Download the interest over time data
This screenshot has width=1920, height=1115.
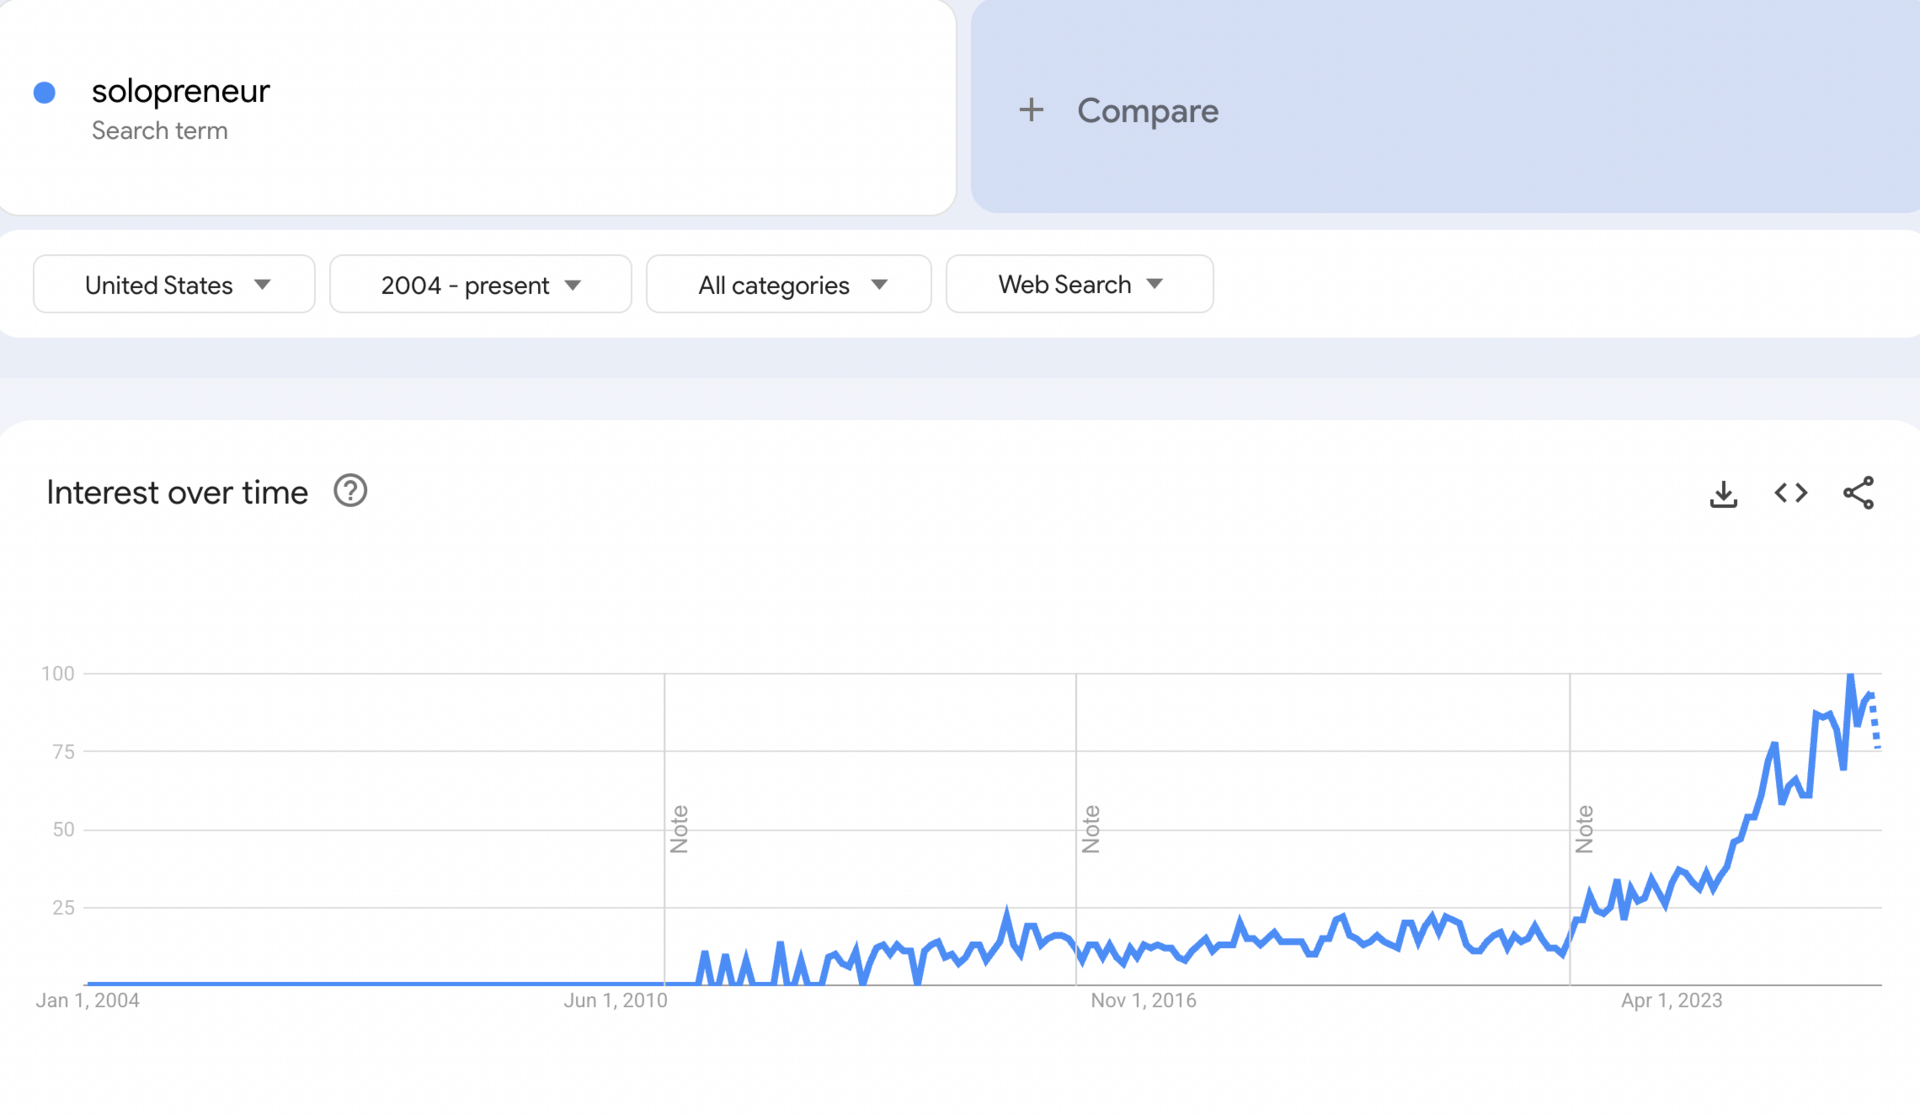(x=1723, y=494)
